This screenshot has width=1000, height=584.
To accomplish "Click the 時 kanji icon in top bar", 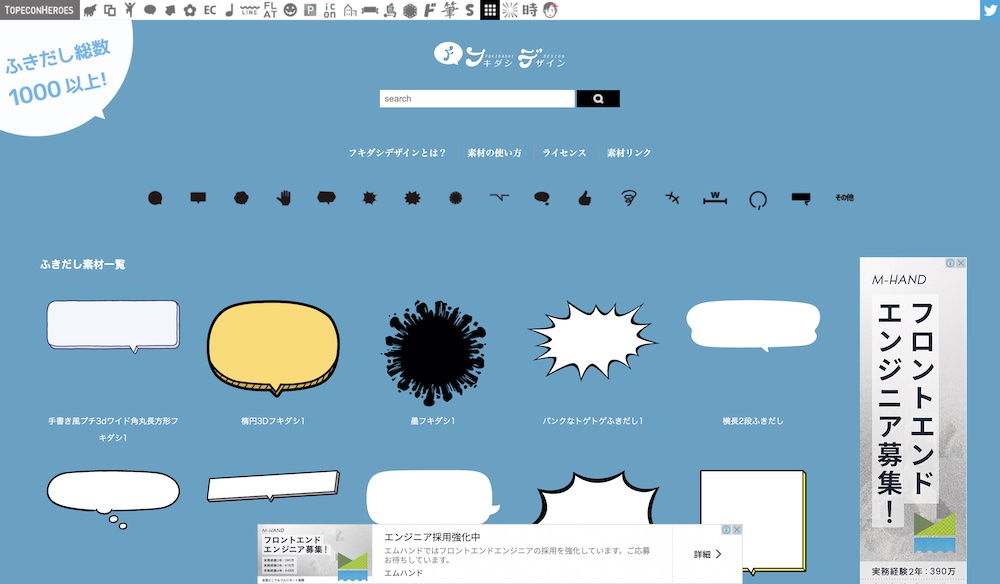I will (x=529, y=10).
